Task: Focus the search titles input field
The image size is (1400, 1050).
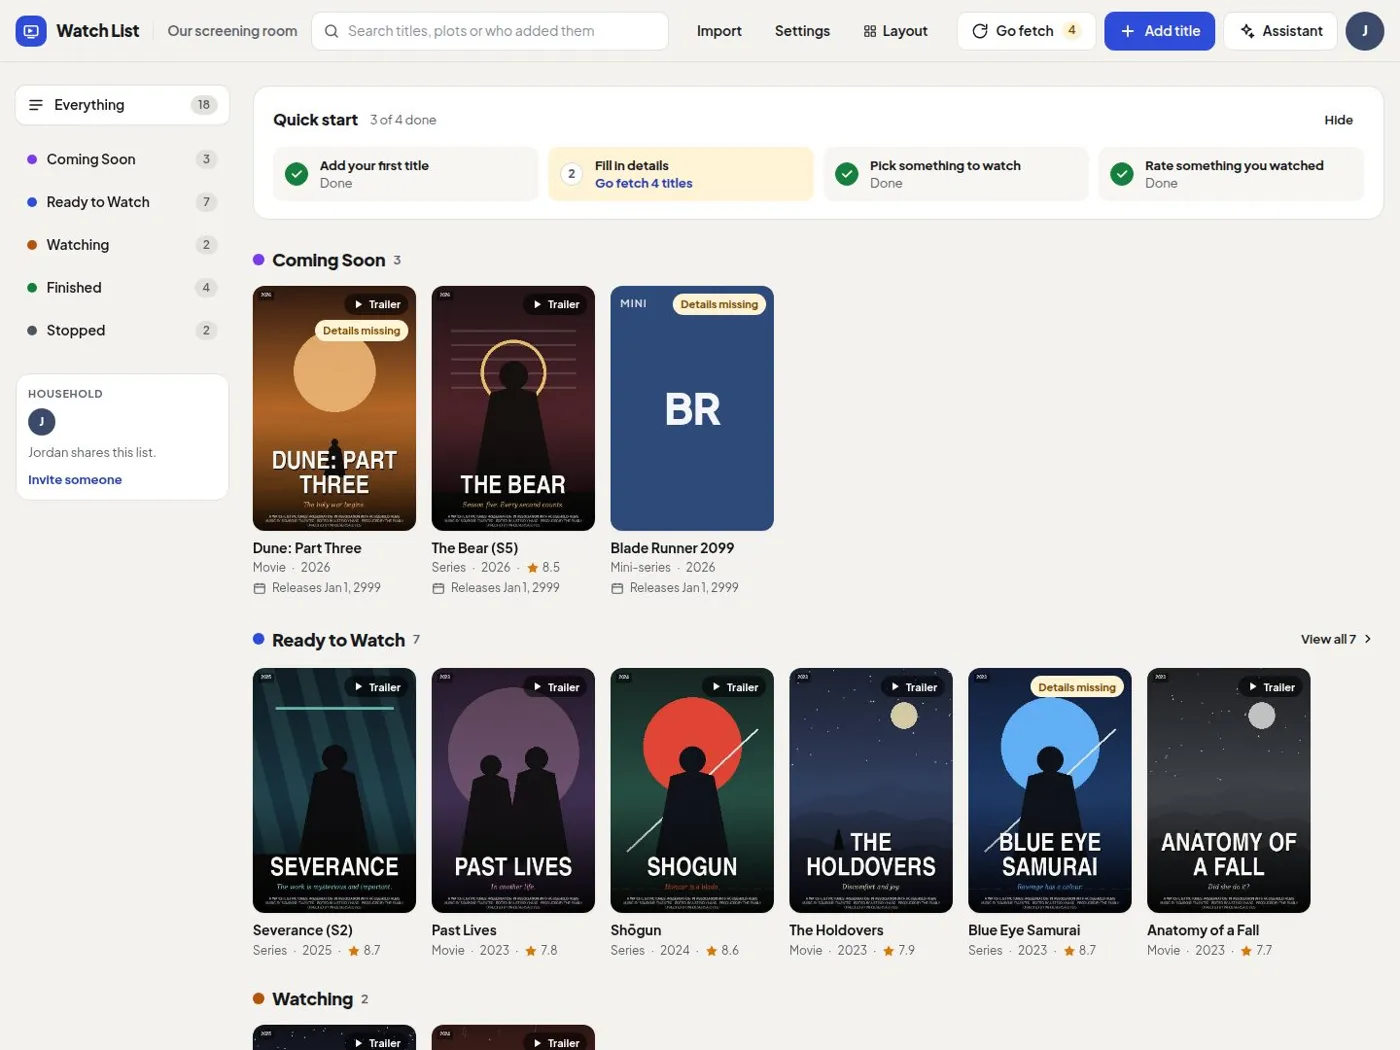Action: tap(490, 31)
